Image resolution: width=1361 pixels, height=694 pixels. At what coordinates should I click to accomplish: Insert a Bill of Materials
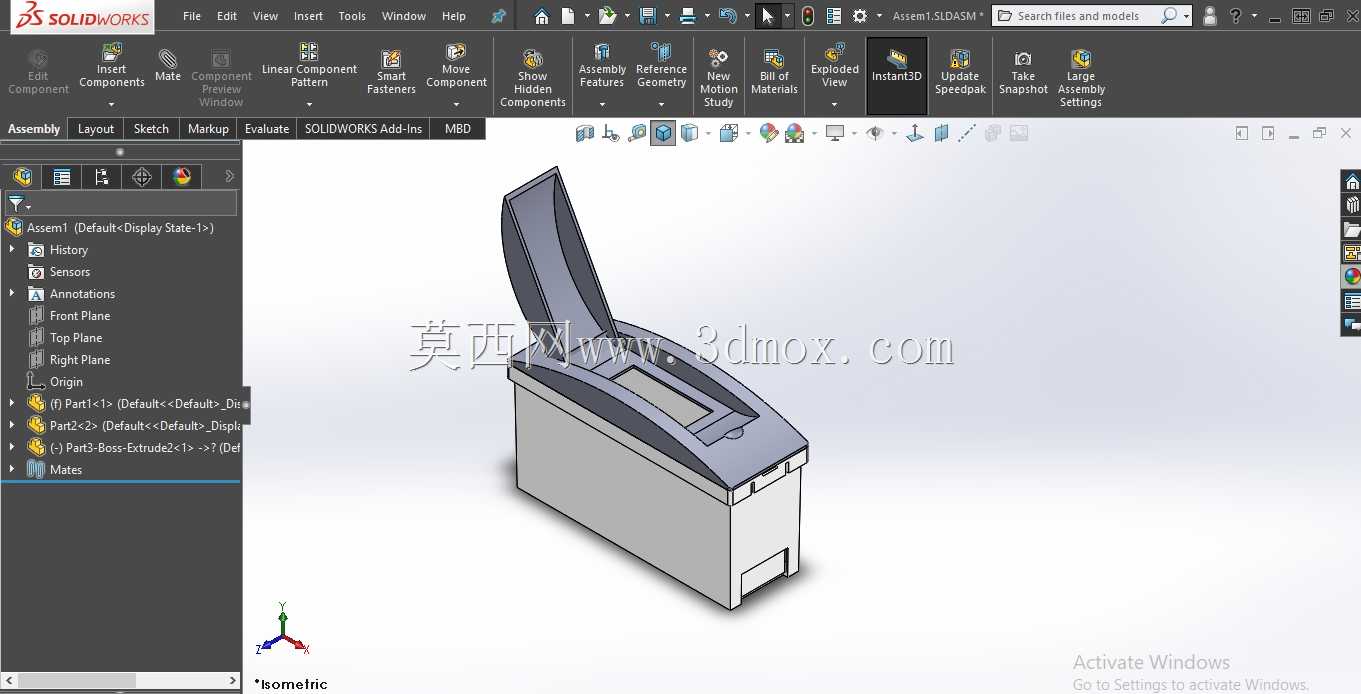(774, 71)
